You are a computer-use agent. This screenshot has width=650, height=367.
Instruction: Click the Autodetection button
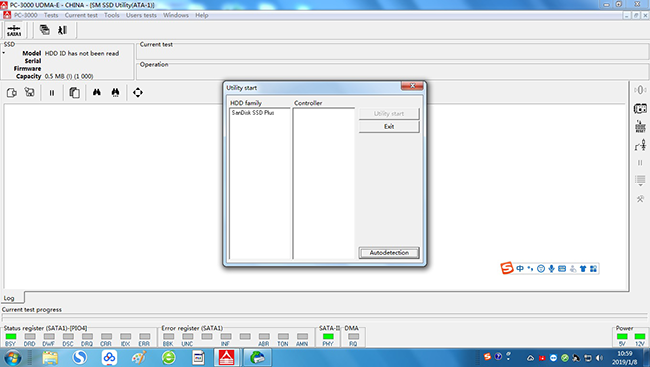coord(389,253)
